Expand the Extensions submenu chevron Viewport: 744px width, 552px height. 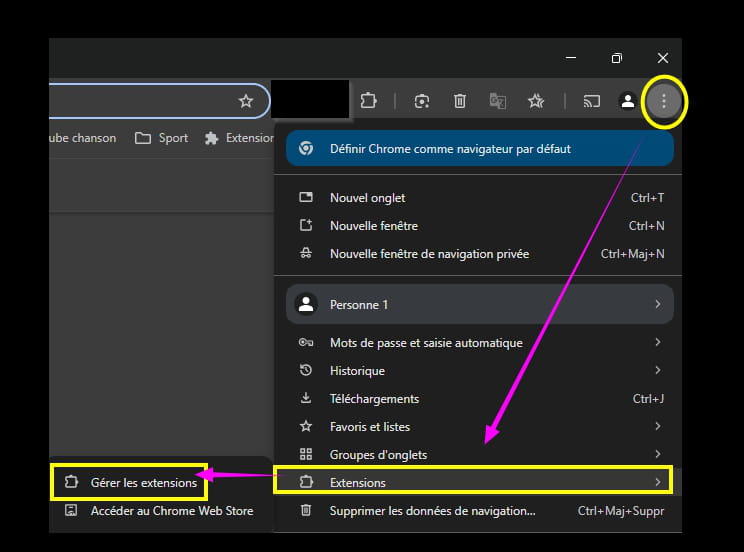click(x=658, y=482)
